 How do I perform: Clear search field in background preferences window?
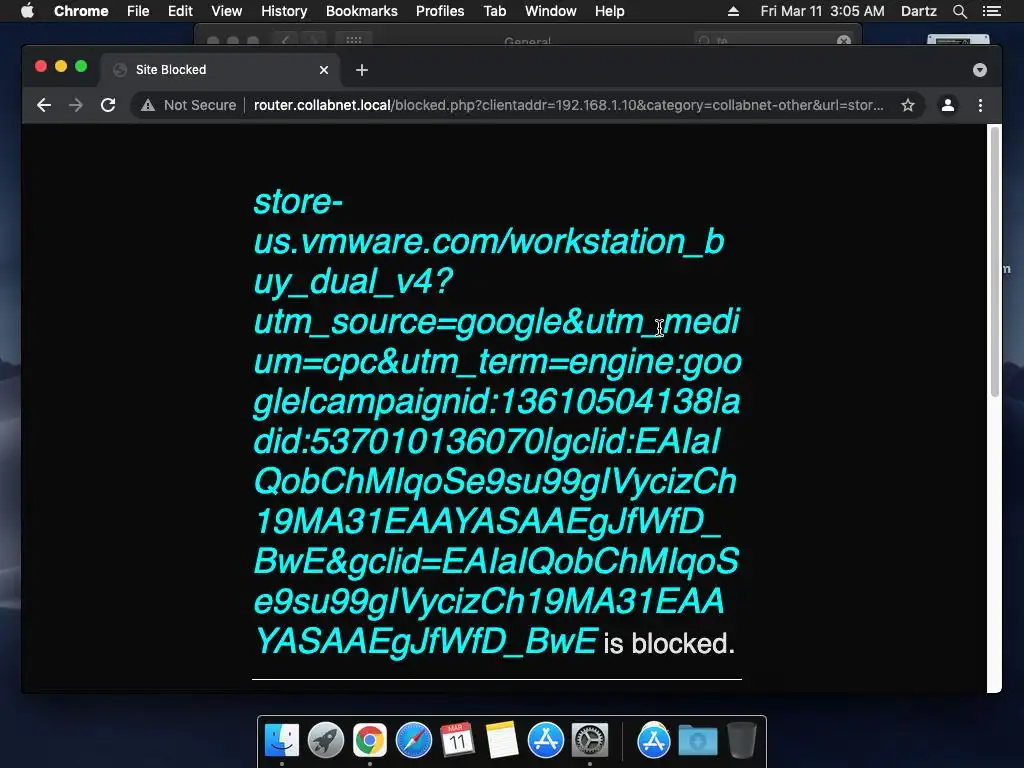[844, 40]
